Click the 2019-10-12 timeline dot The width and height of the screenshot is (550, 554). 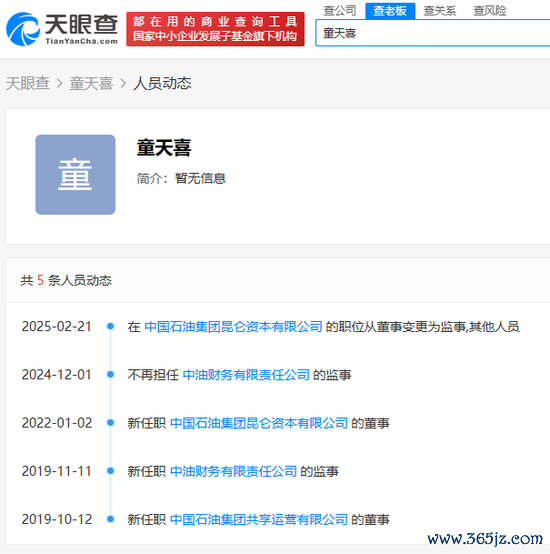coord(111,519)
